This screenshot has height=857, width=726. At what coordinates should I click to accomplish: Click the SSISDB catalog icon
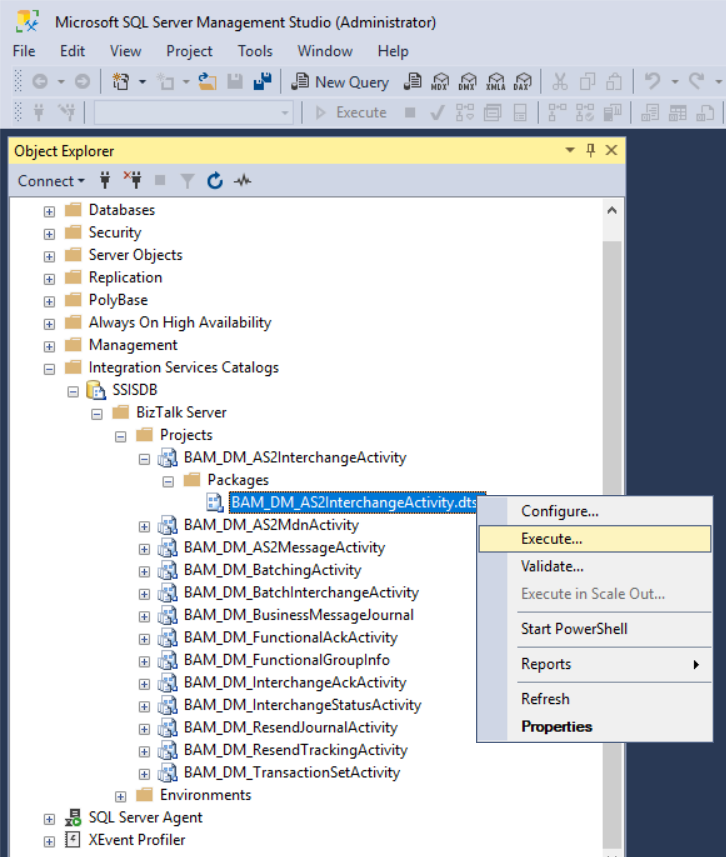coord(96,390)
